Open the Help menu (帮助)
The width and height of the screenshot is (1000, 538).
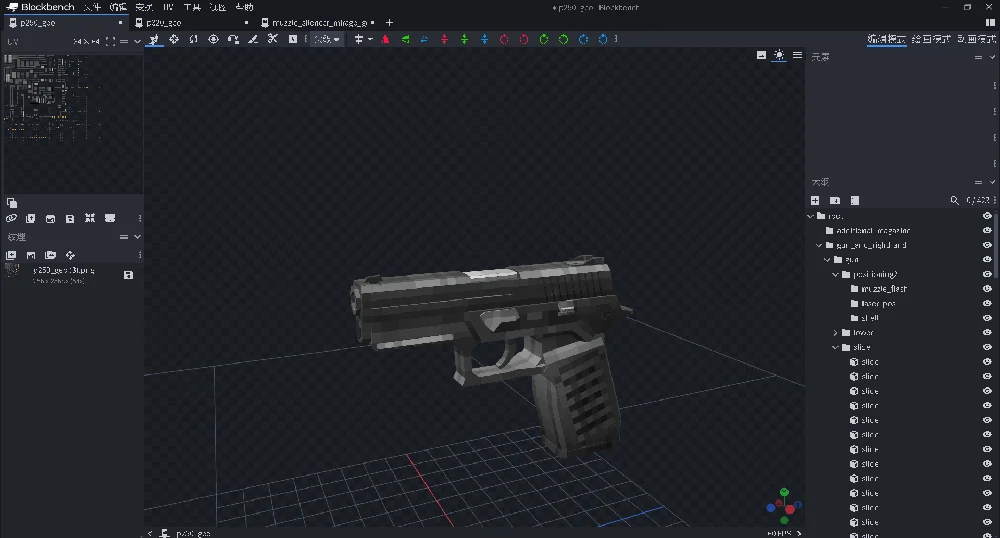(244, 7)
